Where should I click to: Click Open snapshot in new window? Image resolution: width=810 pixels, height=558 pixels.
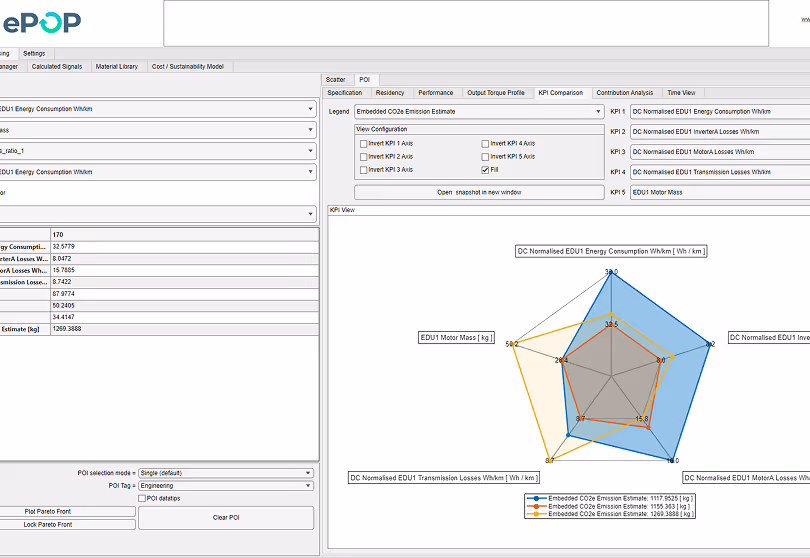(479, 192)
